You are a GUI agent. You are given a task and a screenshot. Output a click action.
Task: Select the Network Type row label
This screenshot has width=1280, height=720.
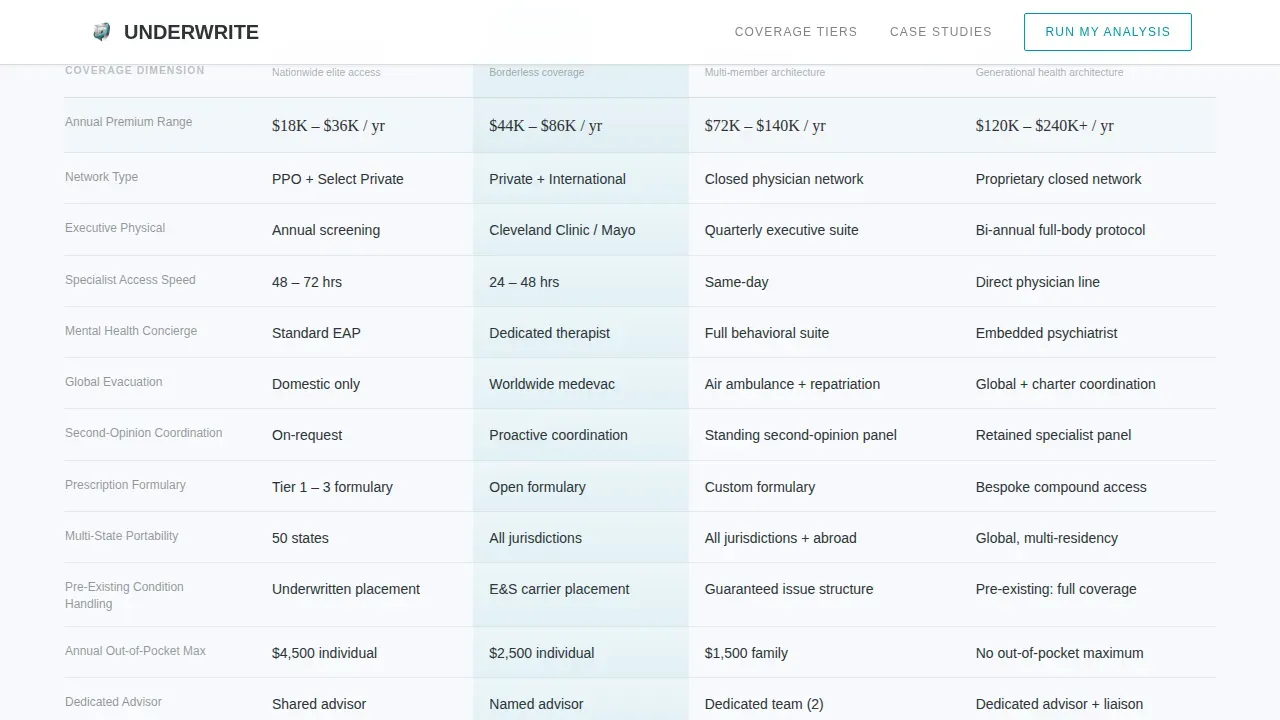coord(102,177)
